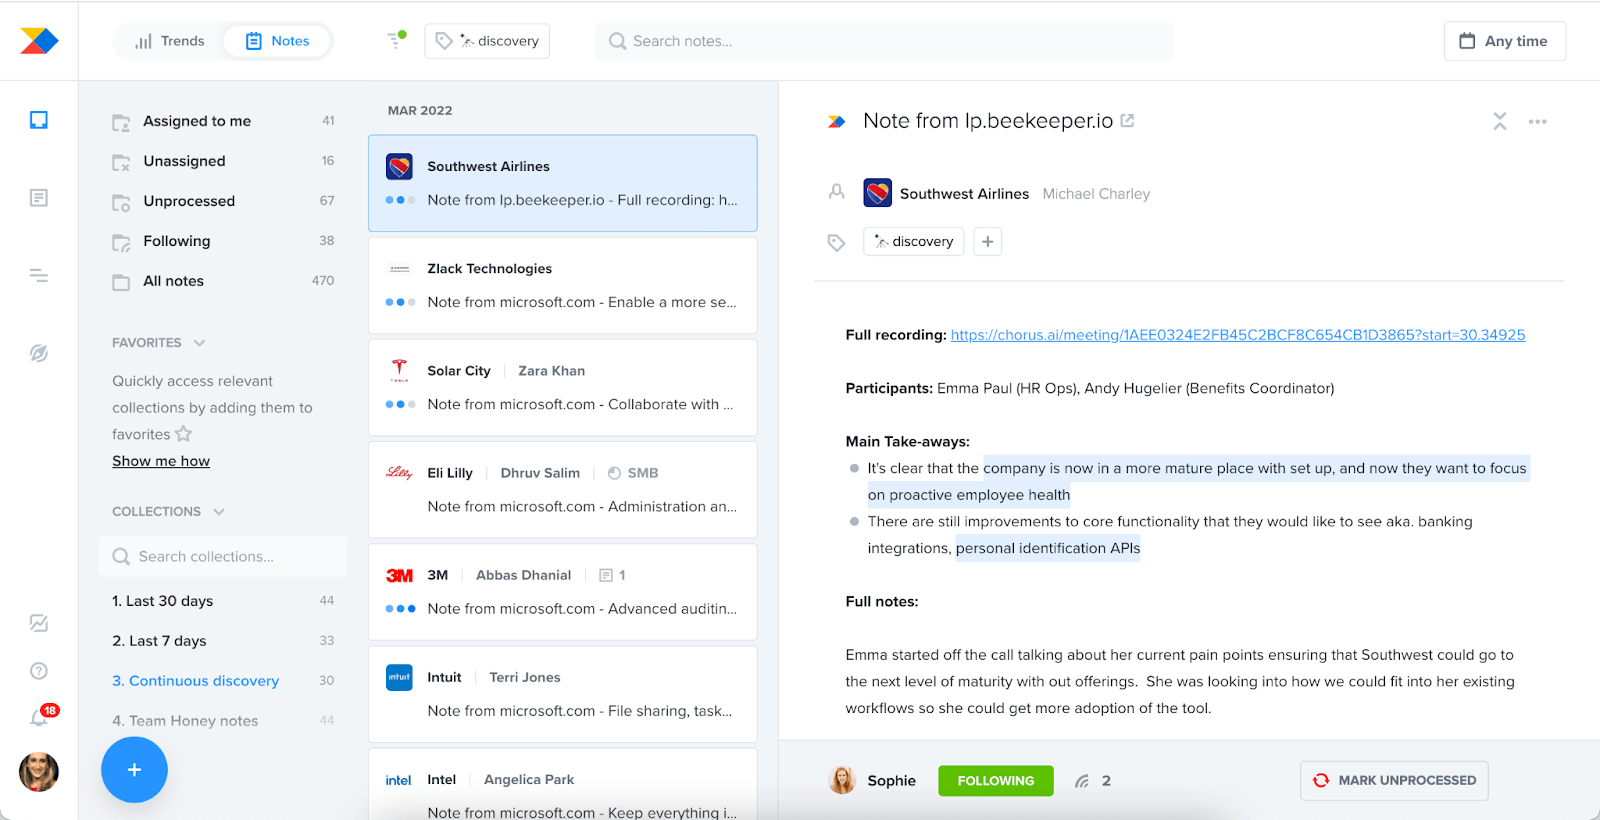Click the person icon beside company name
Image resolution: width=1600 pixels, height=820 pixels.
[837, 191]
